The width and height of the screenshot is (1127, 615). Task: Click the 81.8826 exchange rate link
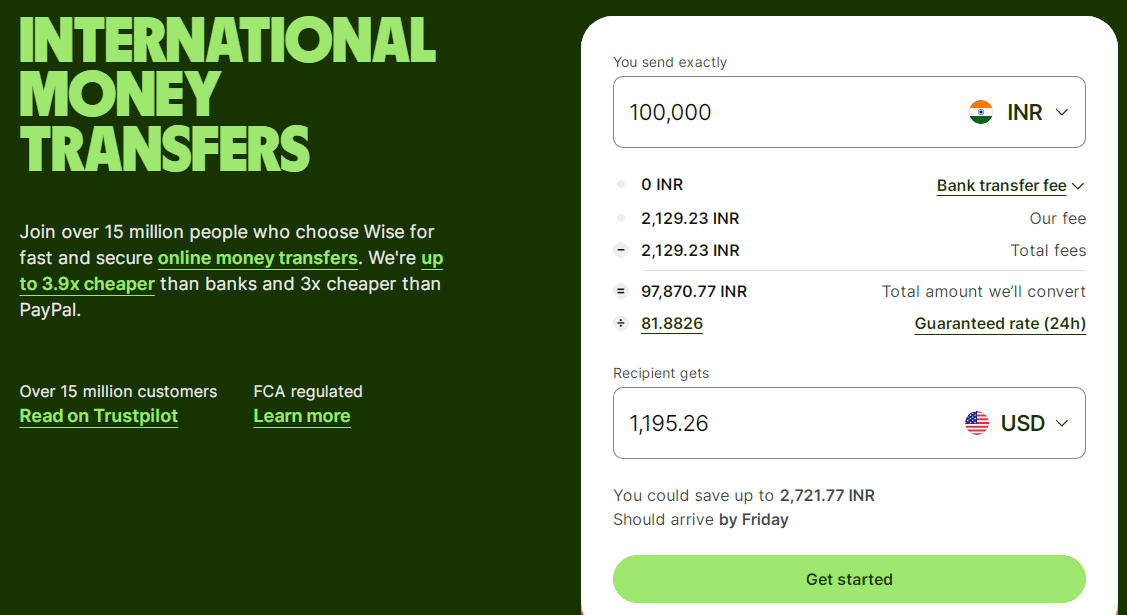pos(672,323)
